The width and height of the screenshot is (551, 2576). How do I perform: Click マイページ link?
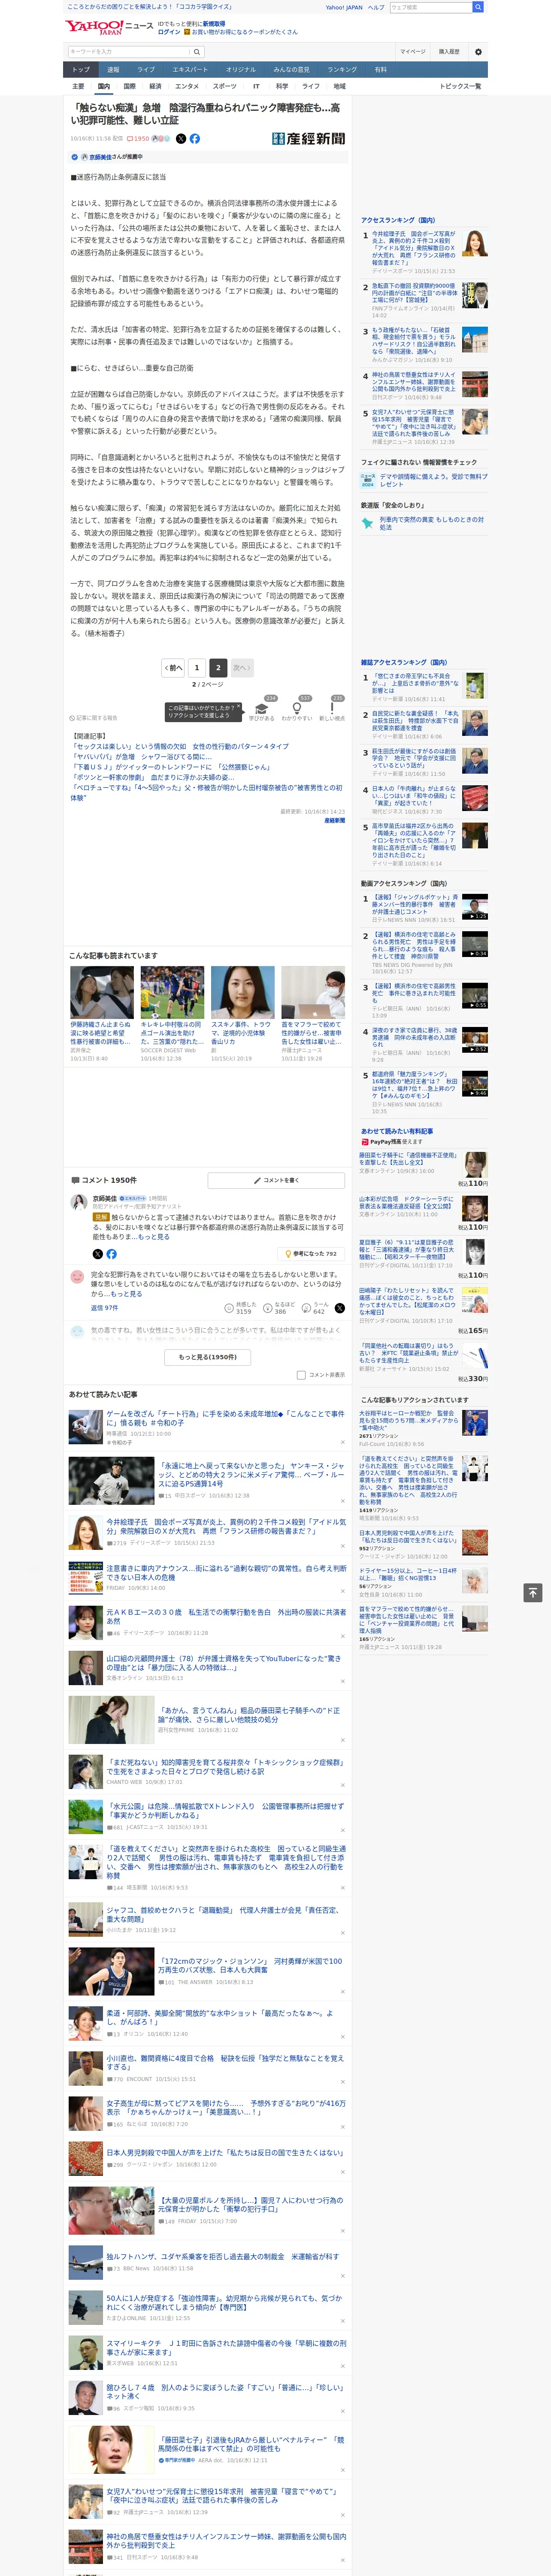click(413, 52)
